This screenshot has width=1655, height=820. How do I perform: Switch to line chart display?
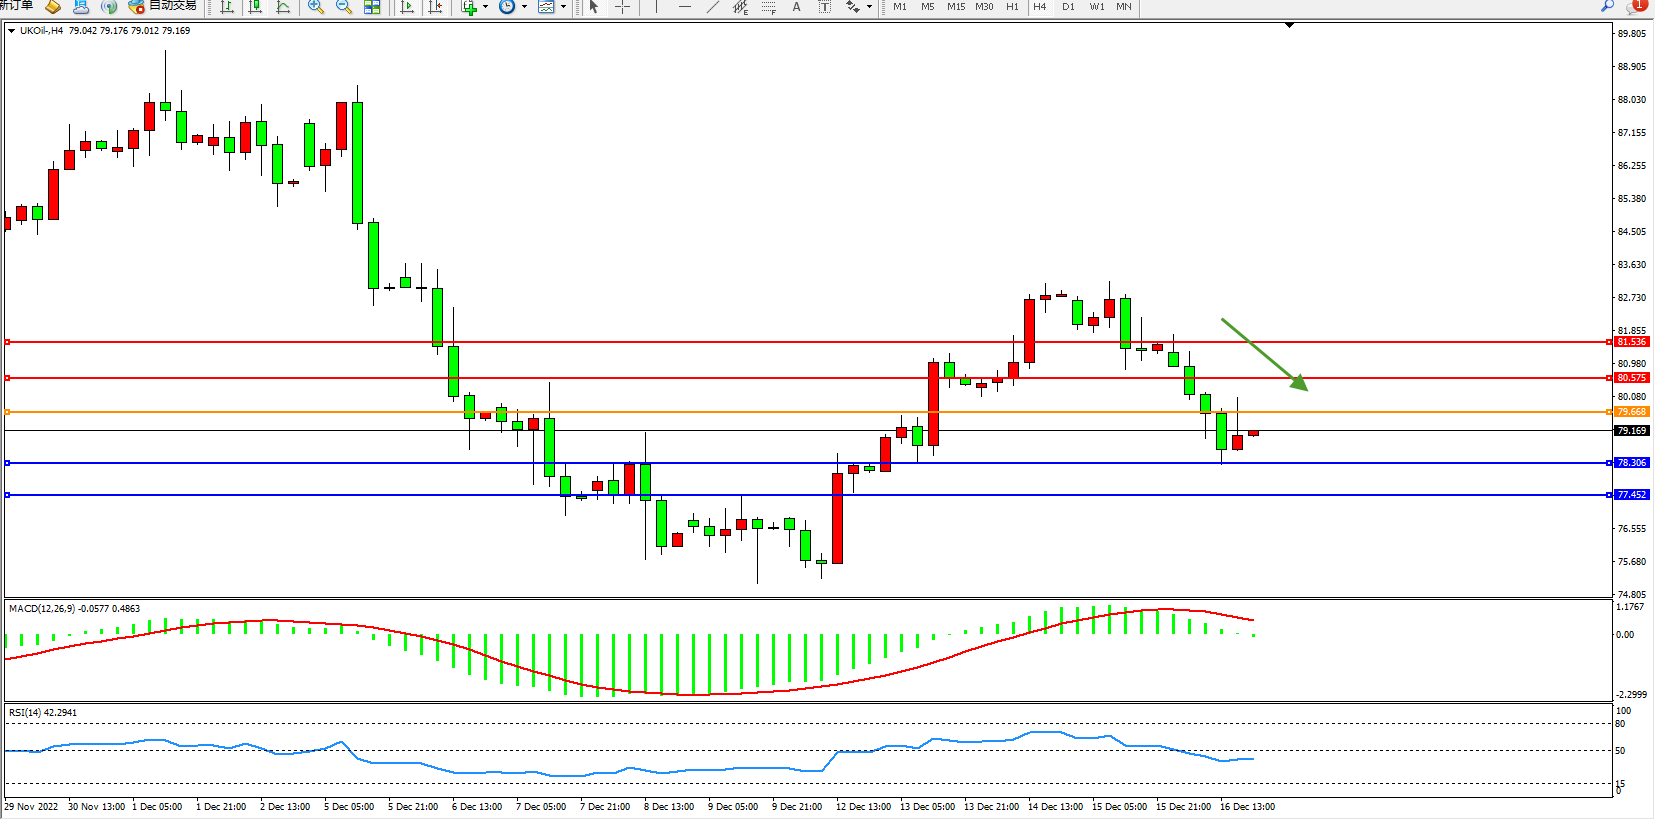[283, 7]
